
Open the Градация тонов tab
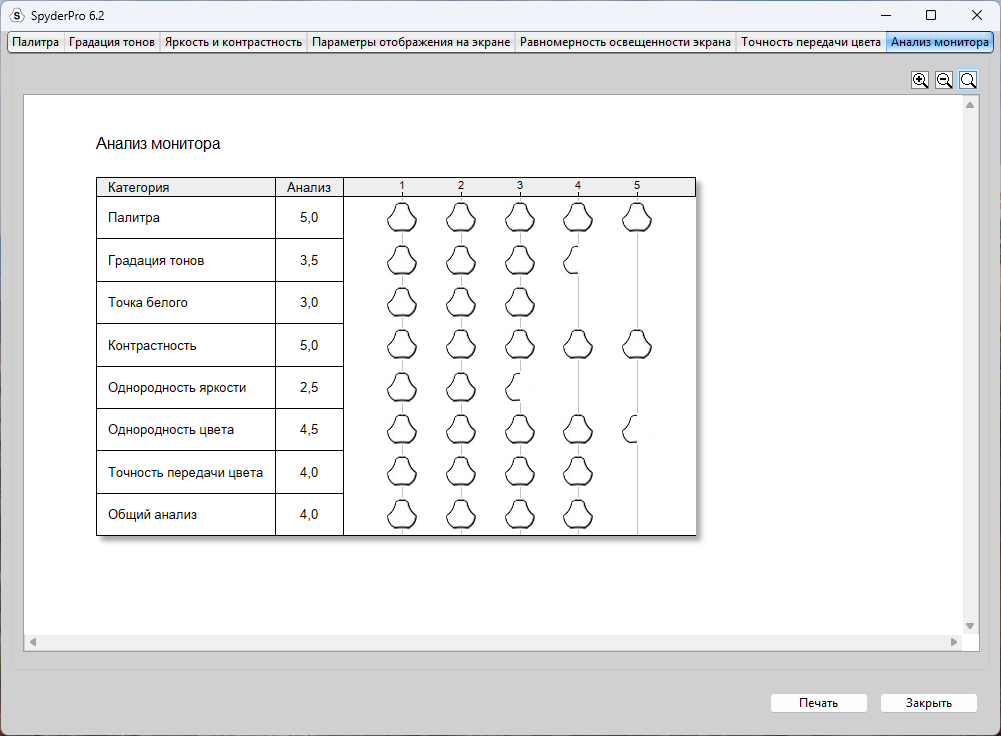coord(112,42)
